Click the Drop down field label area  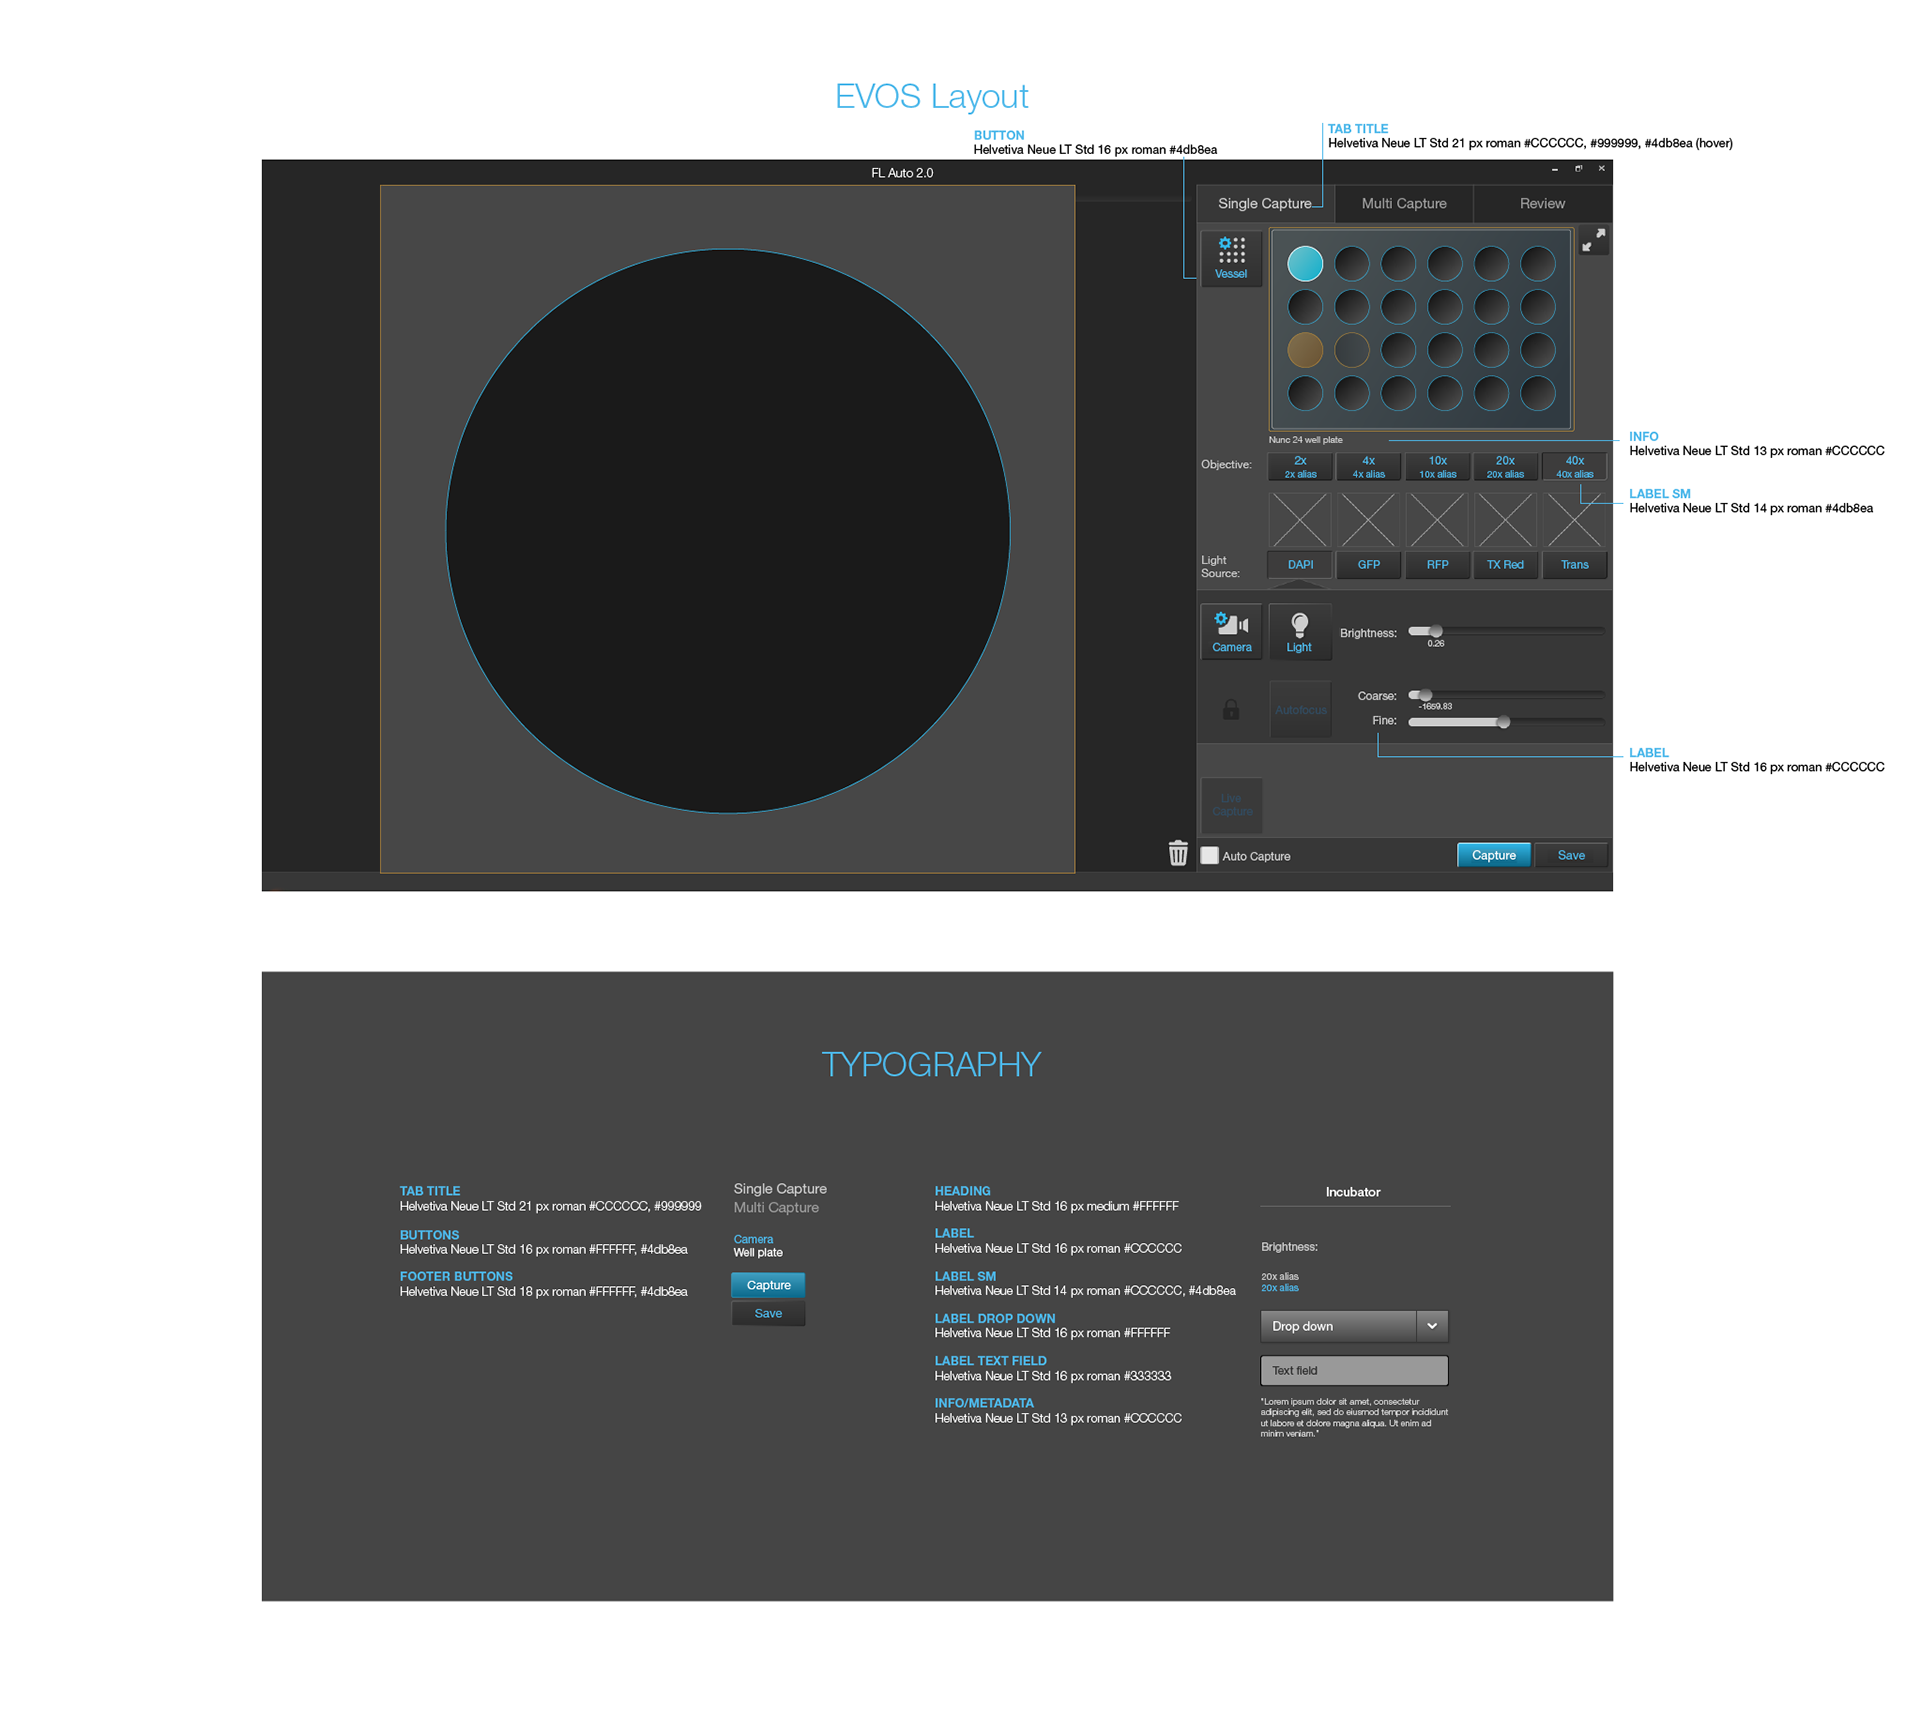coord(1338,1326)
